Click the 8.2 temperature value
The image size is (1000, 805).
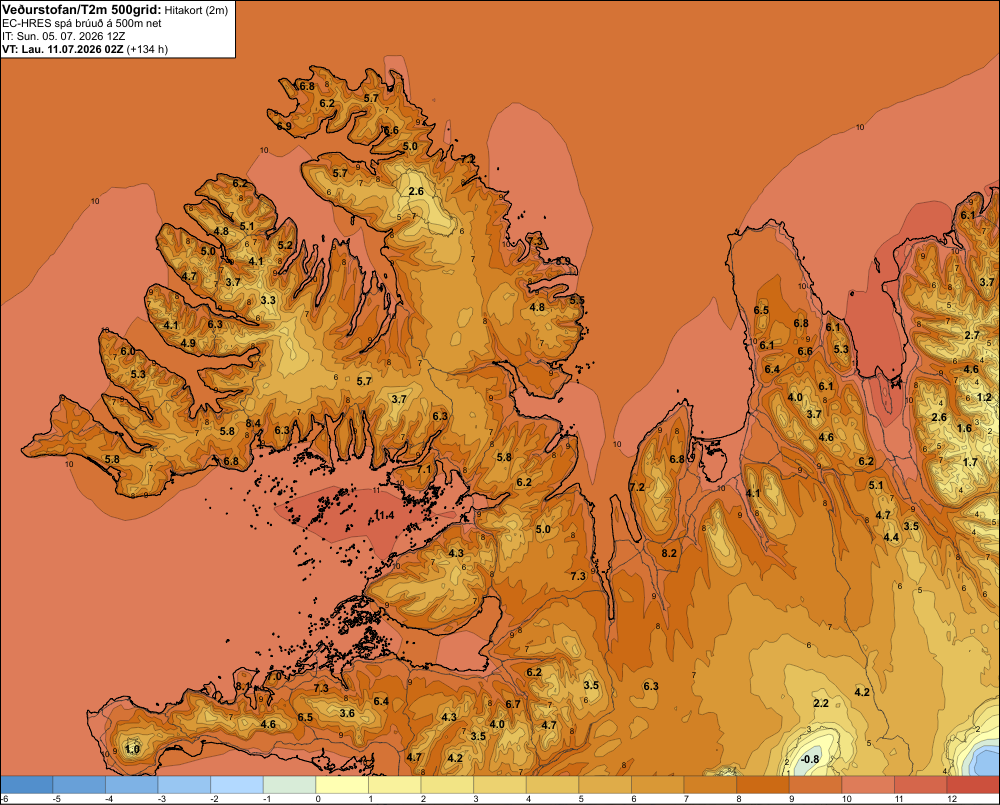pyautogui.click(x=669, y=553)
